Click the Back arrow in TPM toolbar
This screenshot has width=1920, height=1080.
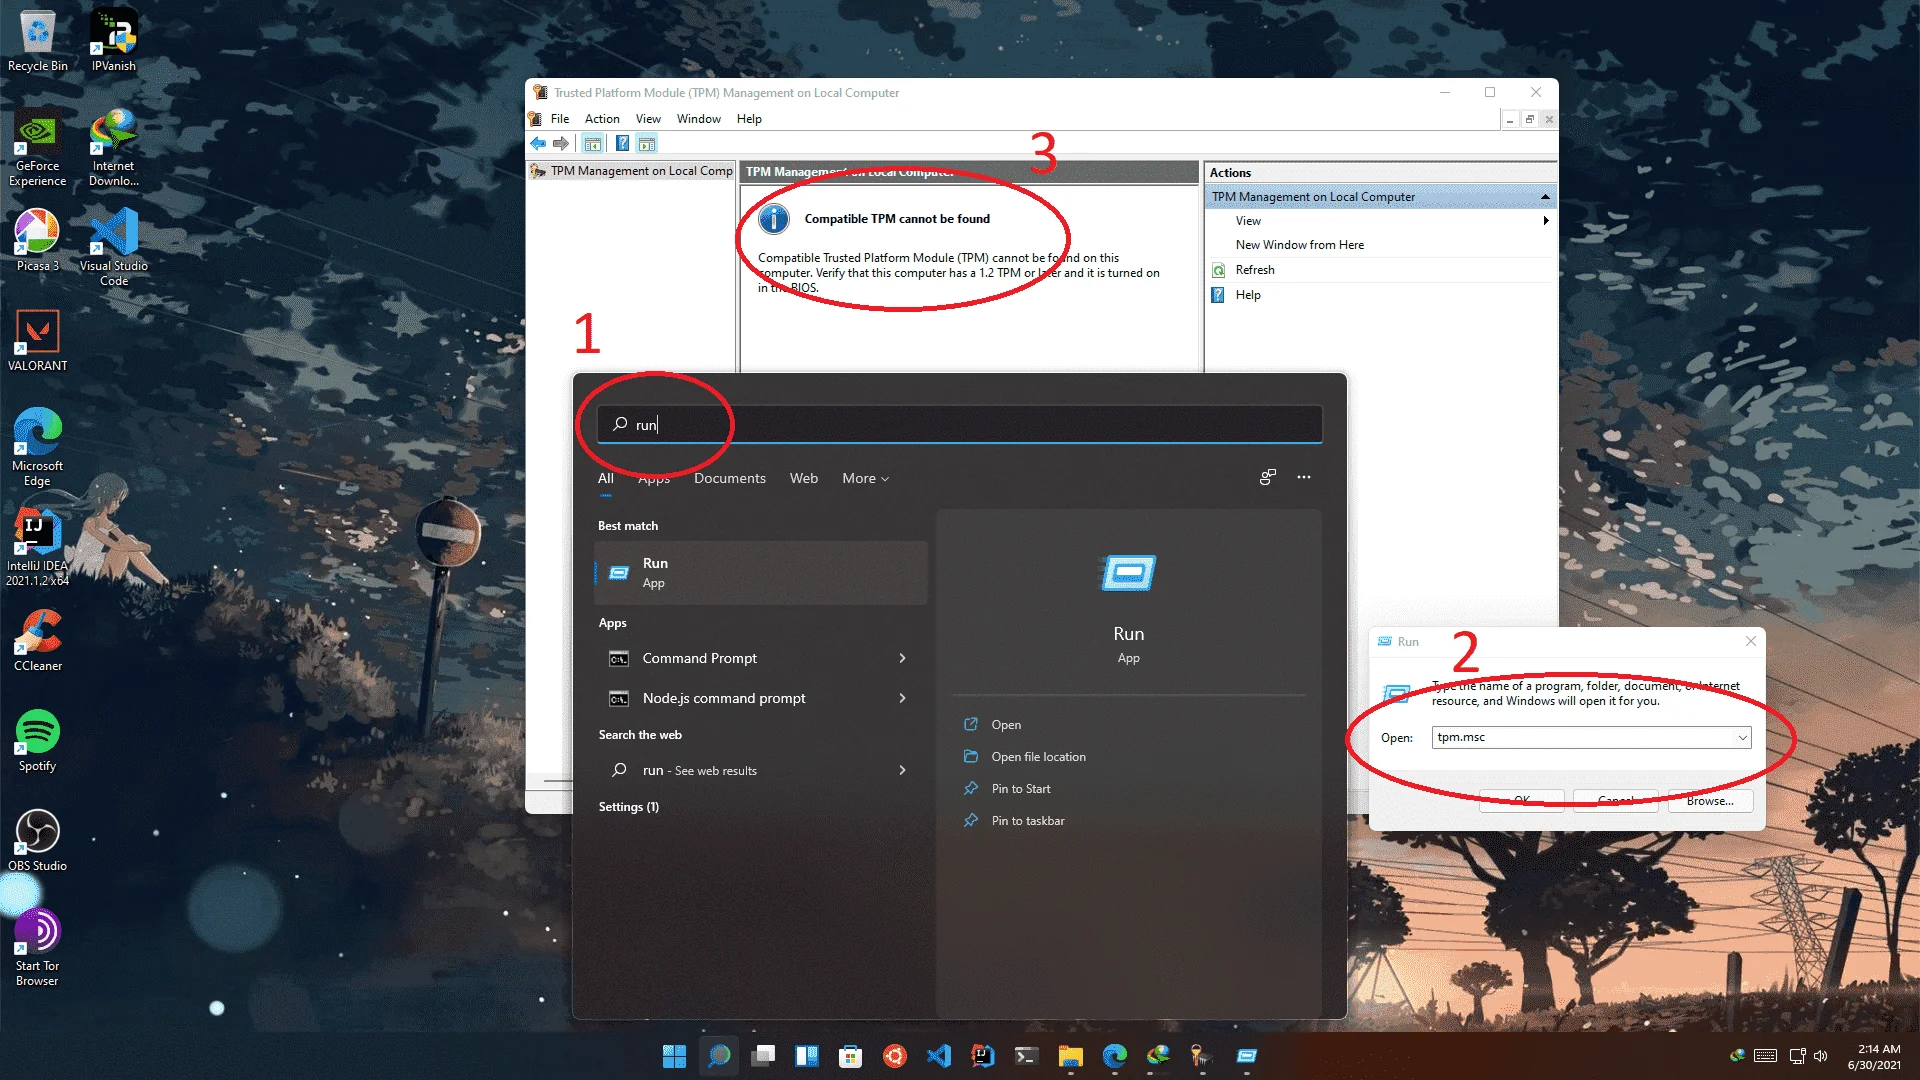pyautogui.click(x=538, y=144)
